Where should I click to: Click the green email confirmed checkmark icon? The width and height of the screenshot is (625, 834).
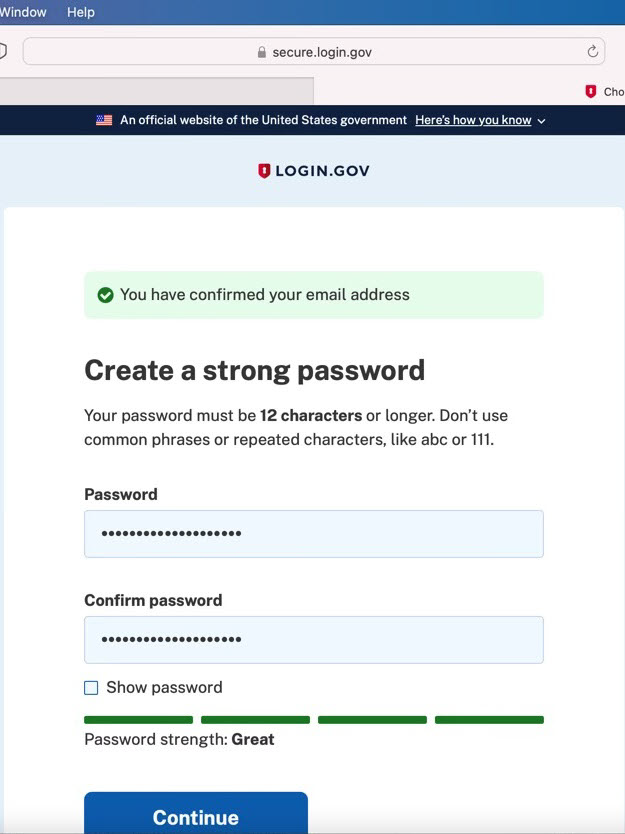tap(105, 295)
